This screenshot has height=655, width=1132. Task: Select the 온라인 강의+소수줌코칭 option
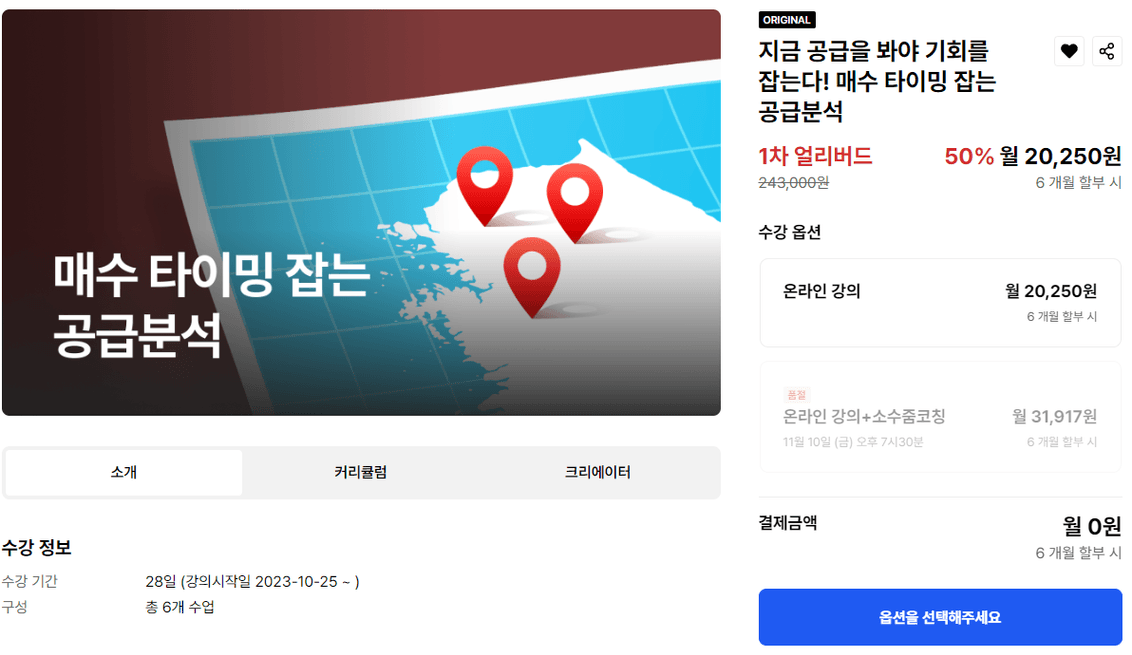(x=940, y=417)
